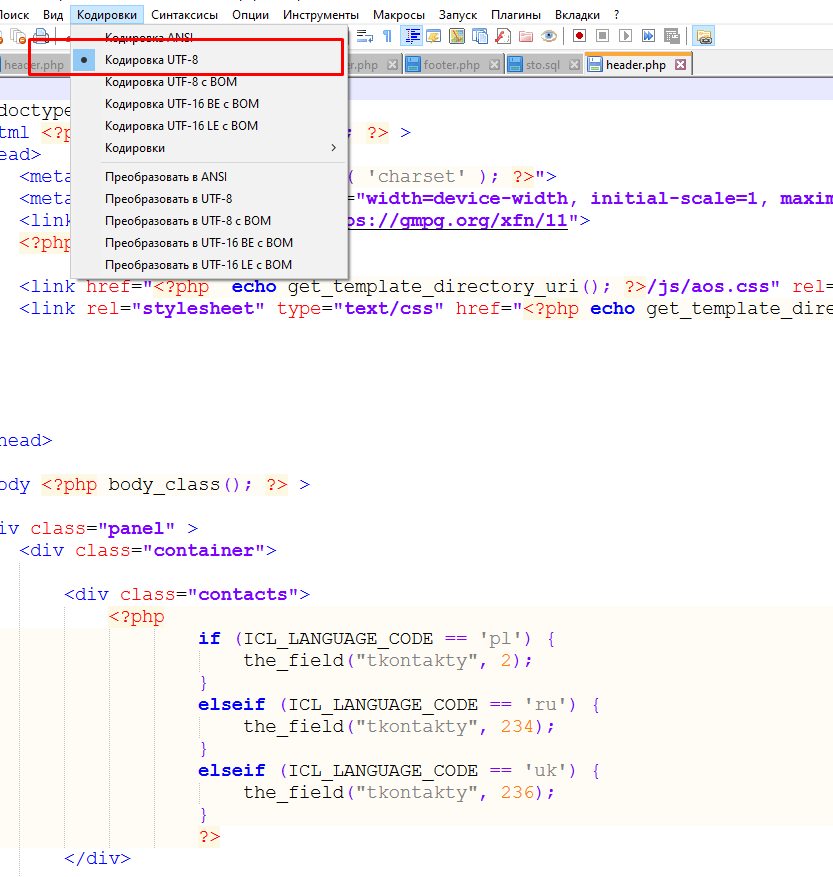The height and width of the screenshot is (877, 833).
Task: Click the stop macro recording icon
Action: pos(603,36)
